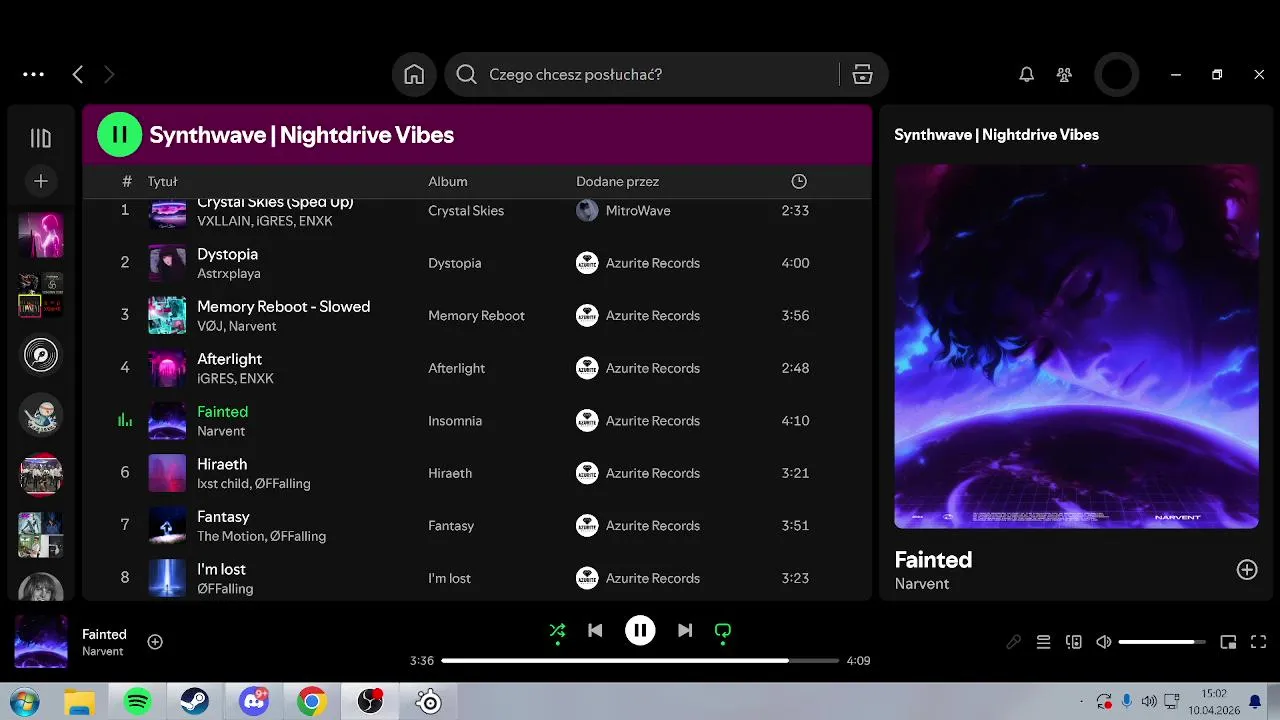Open the miniplayer
This screenshot has height=720, width=1280.
tap(1228, 642)
